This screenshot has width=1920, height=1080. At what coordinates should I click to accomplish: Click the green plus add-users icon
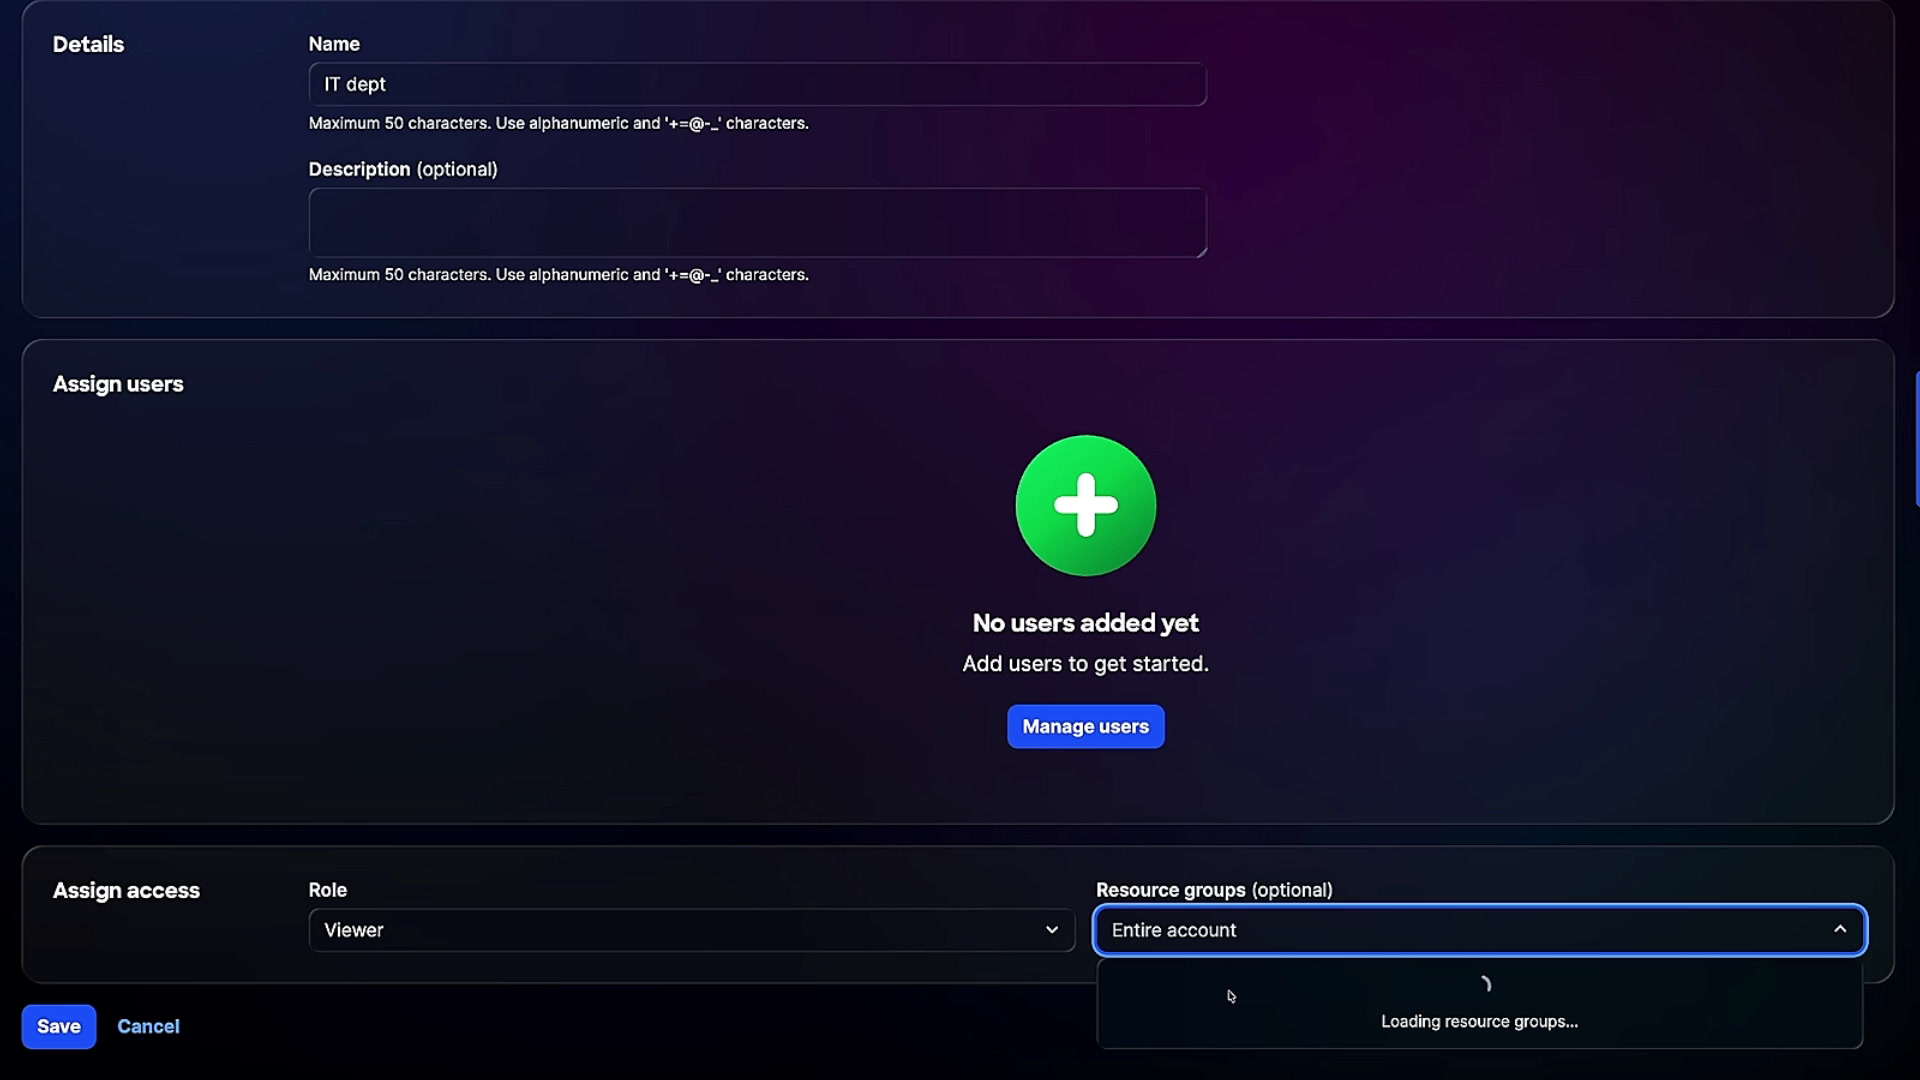coord(1085,505)
